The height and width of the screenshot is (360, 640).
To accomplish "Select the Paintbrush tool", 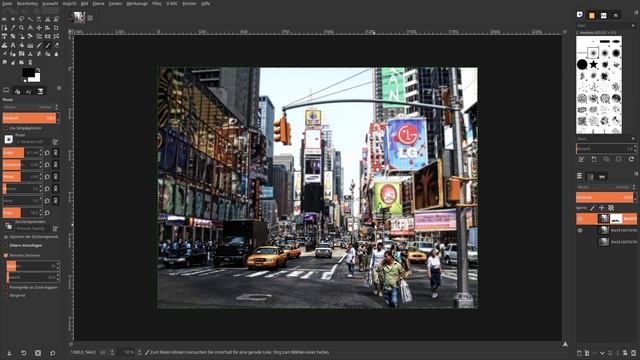I will (48, 45).
